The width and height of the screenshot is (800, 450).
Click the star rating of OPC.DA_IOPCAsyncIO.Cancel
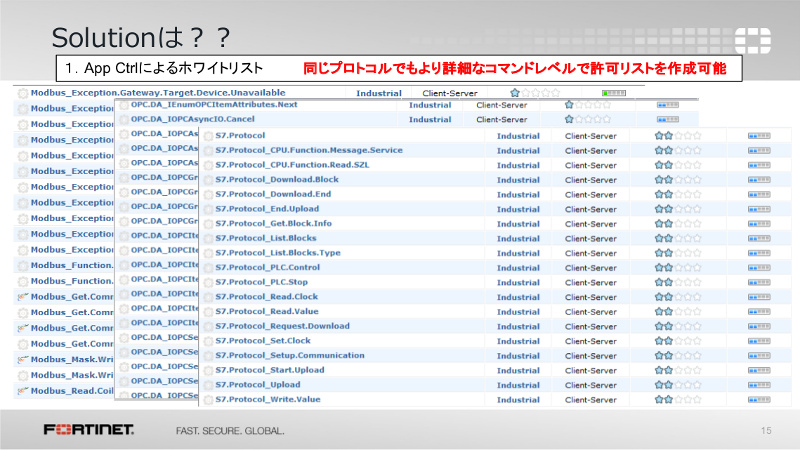(588, 119)
